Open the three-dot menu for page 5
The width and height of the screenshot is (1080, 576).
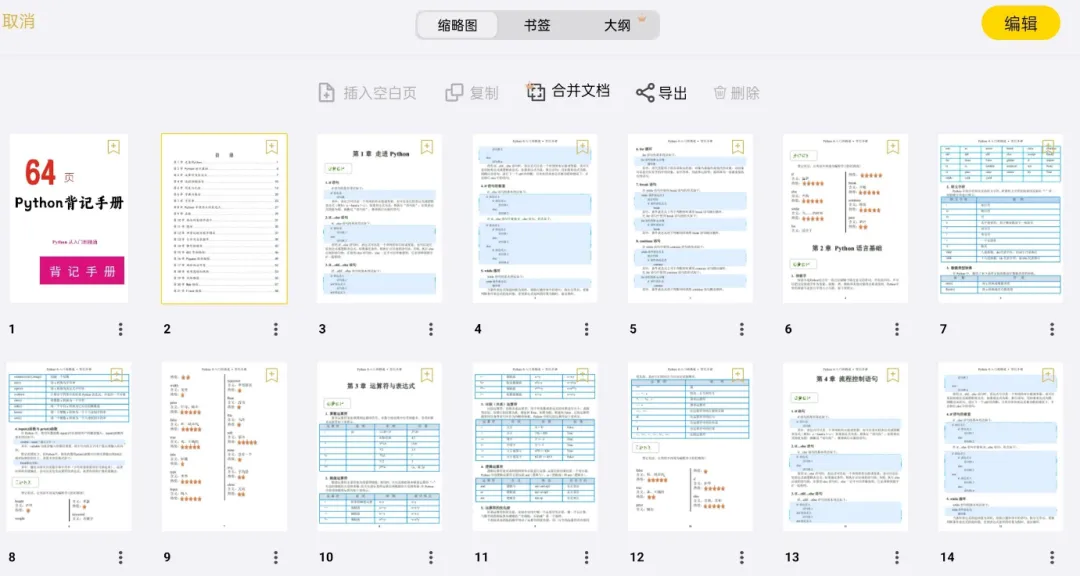742,329
